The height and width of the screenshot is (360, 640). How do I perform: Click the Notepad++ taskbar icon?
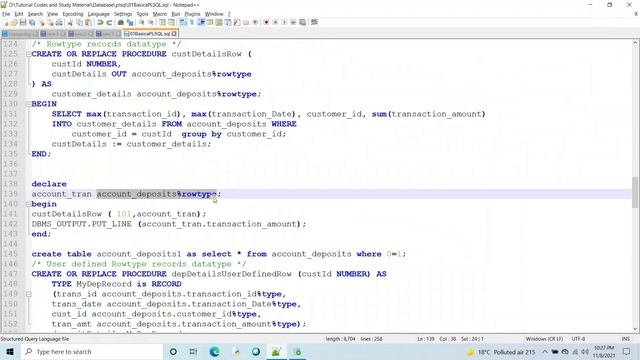276,351
